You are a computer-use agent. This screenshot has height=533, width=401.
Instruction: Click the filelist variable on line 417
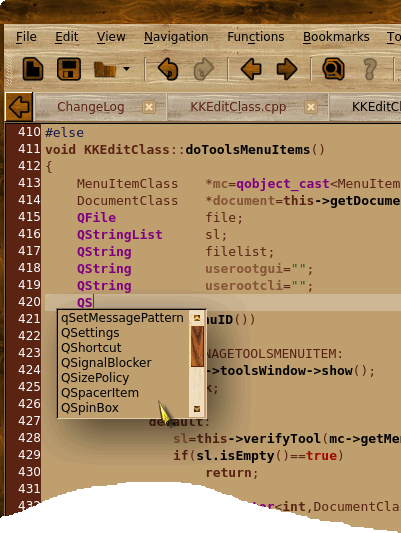point(236,252)
